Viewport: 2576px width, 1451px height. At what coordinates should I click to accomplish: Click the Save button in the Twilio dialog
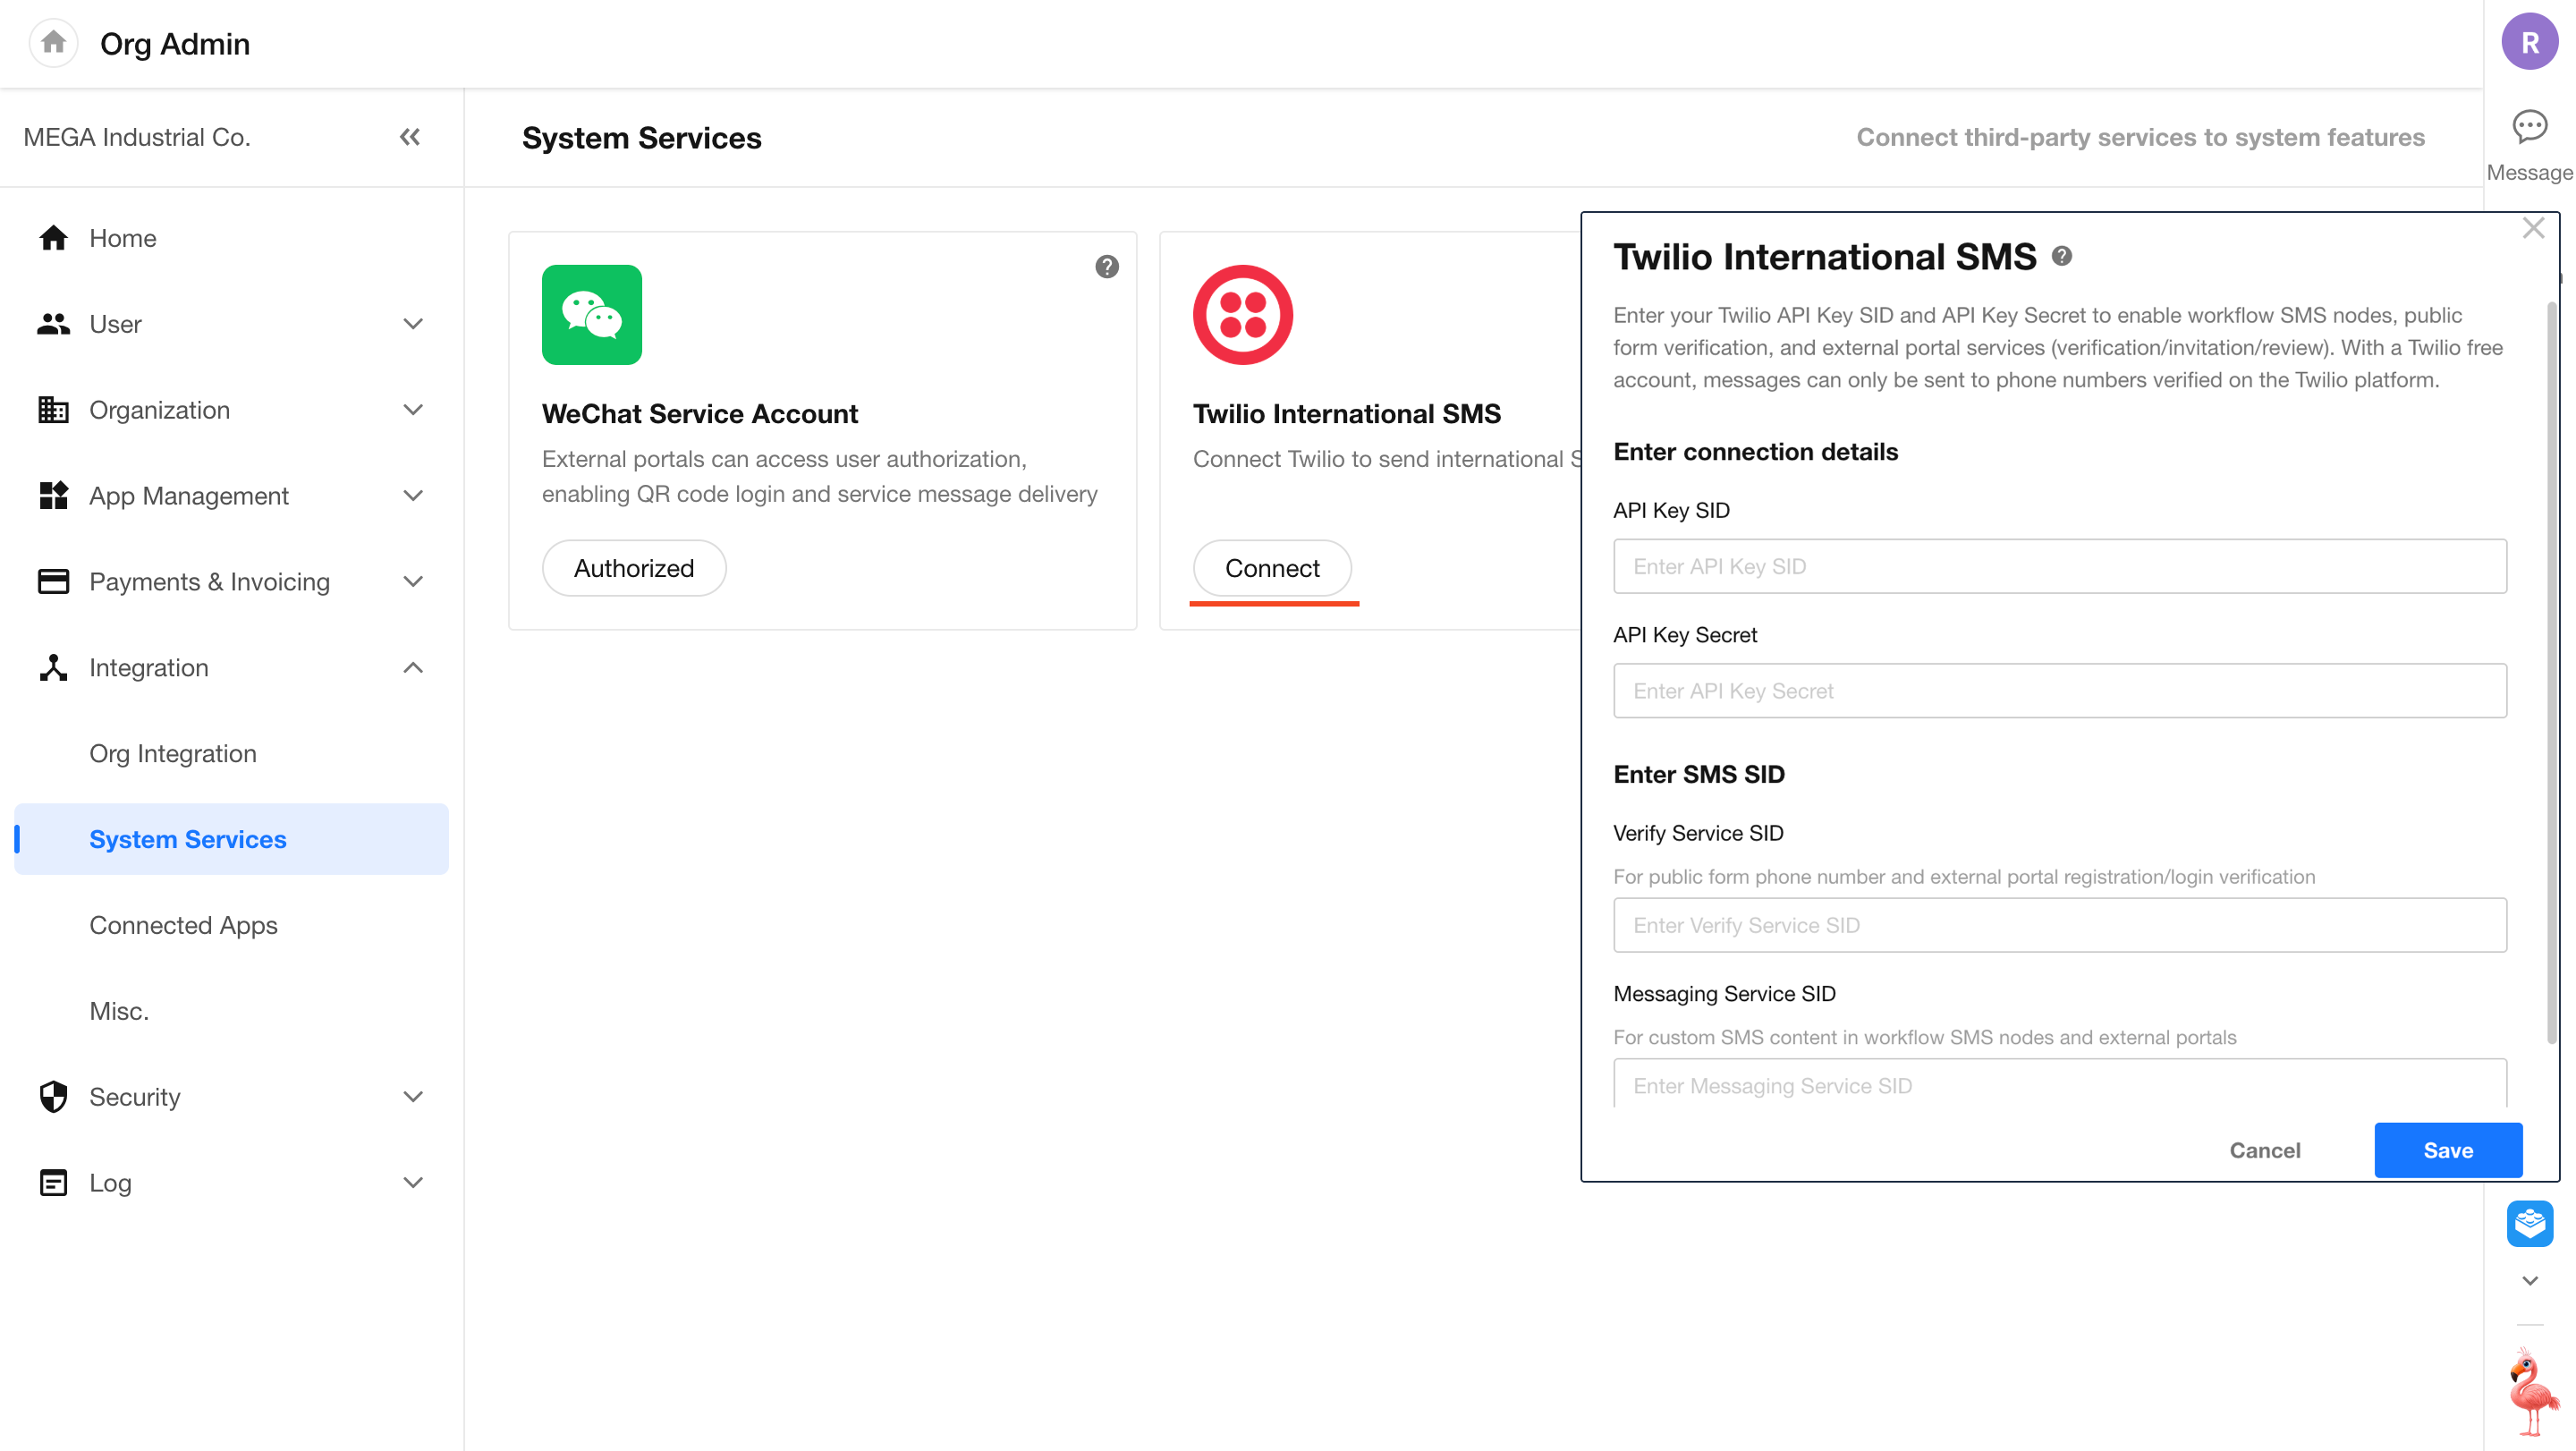(2447, 1150)
